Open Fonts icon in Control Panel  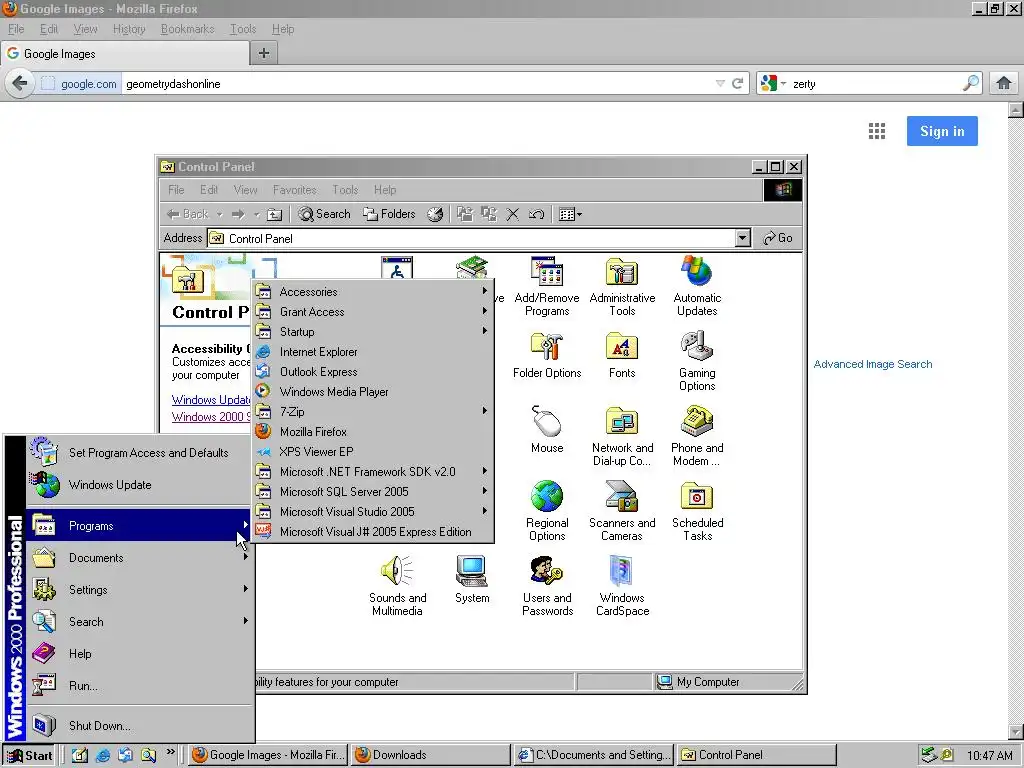click(622, 356)
